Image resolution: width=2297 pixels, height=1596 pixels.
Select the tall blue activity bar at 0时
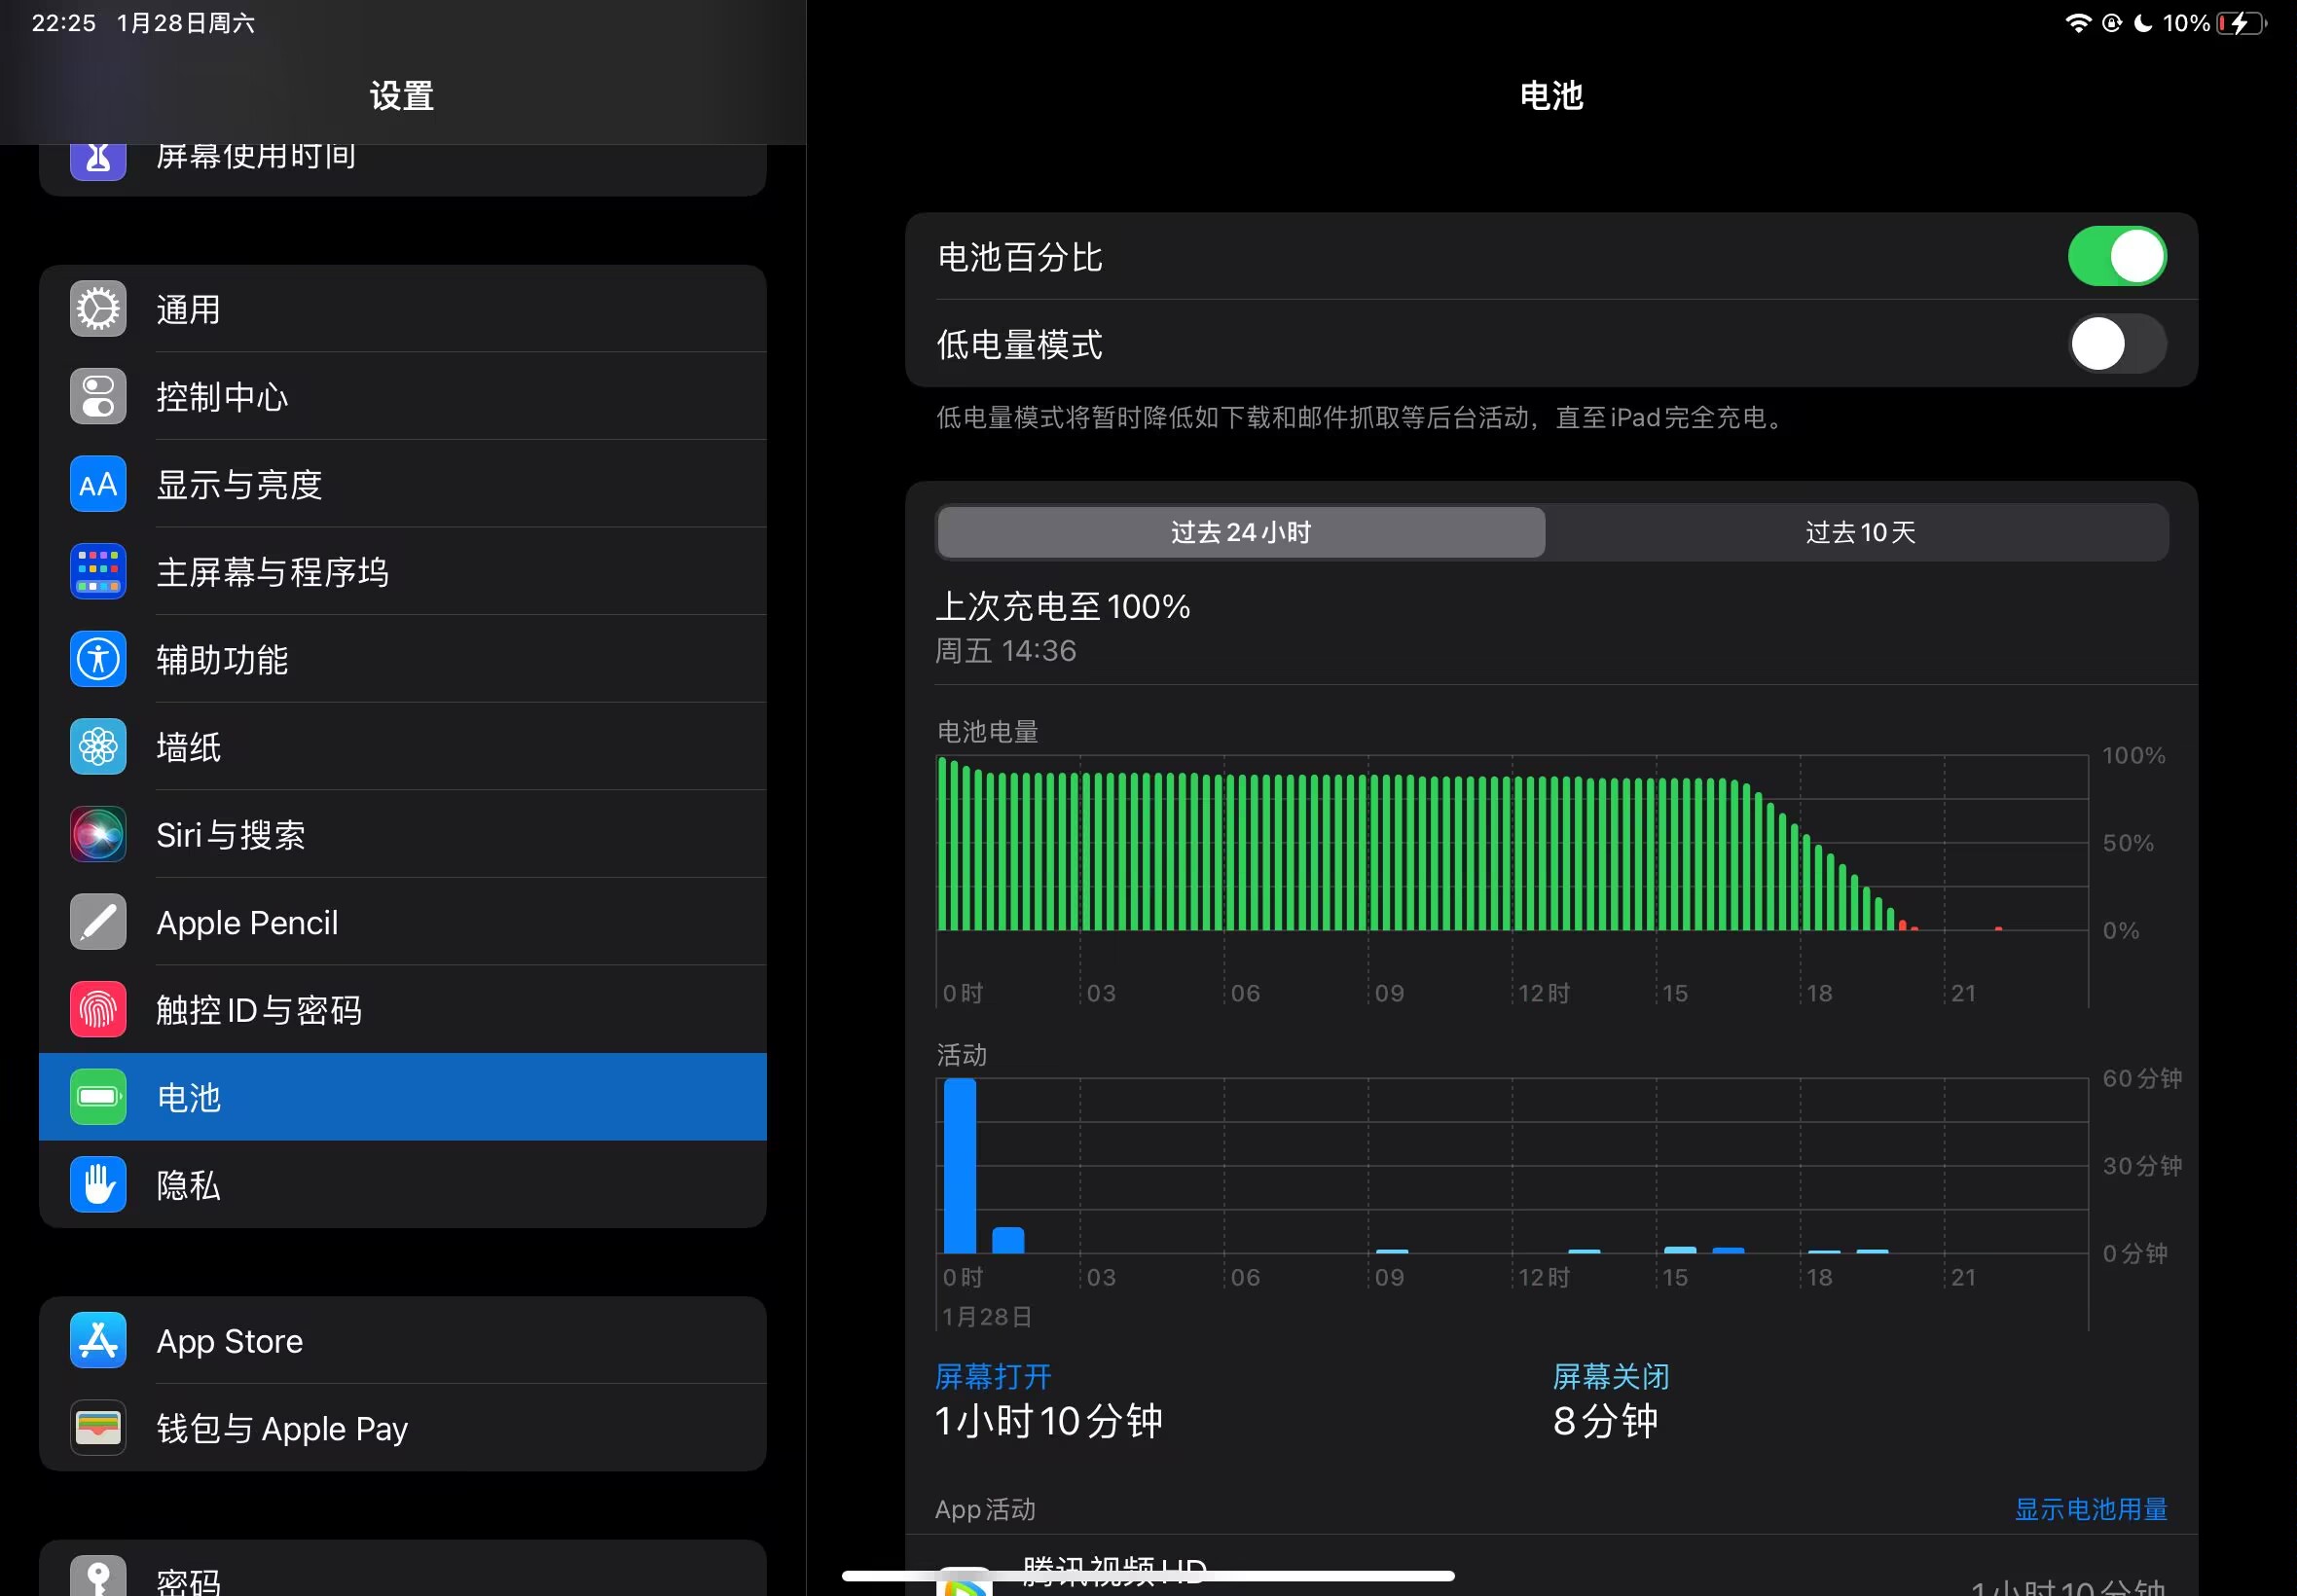point(960,1166)
